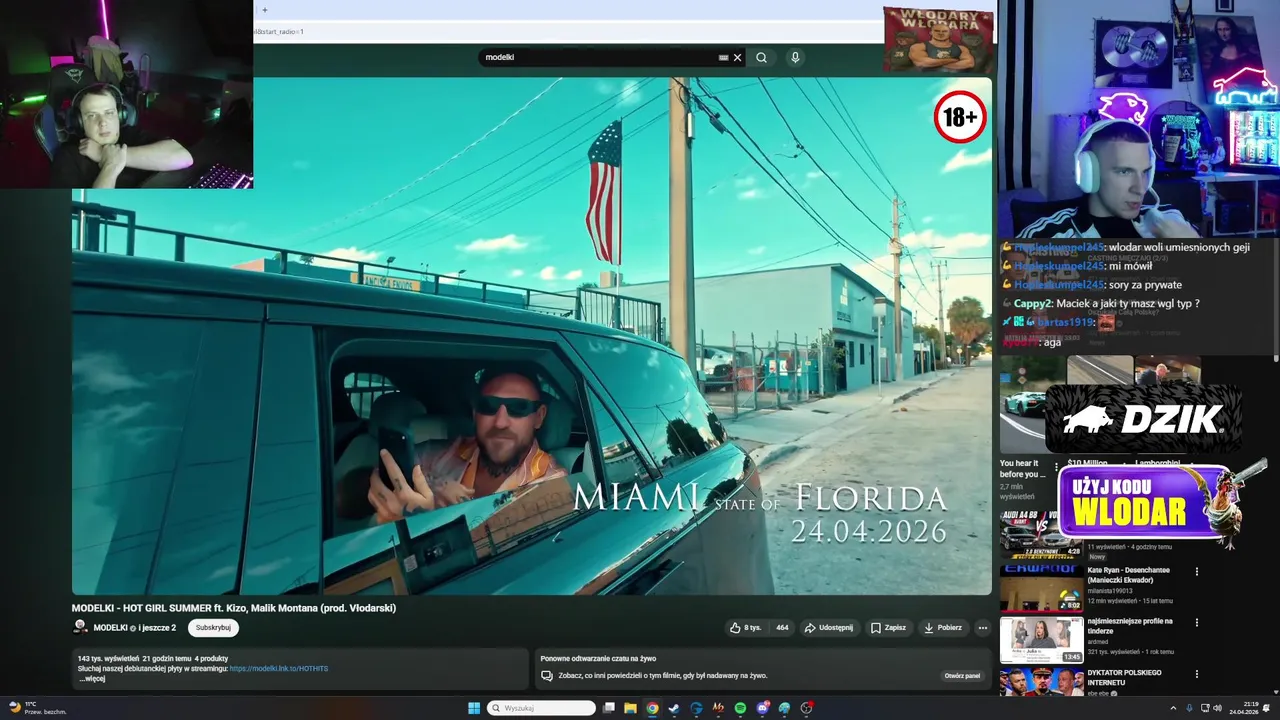The height and width of the screenshot is (720, 1280).
Task: Open Spotify from the taskbar
Action: point(740,708)
